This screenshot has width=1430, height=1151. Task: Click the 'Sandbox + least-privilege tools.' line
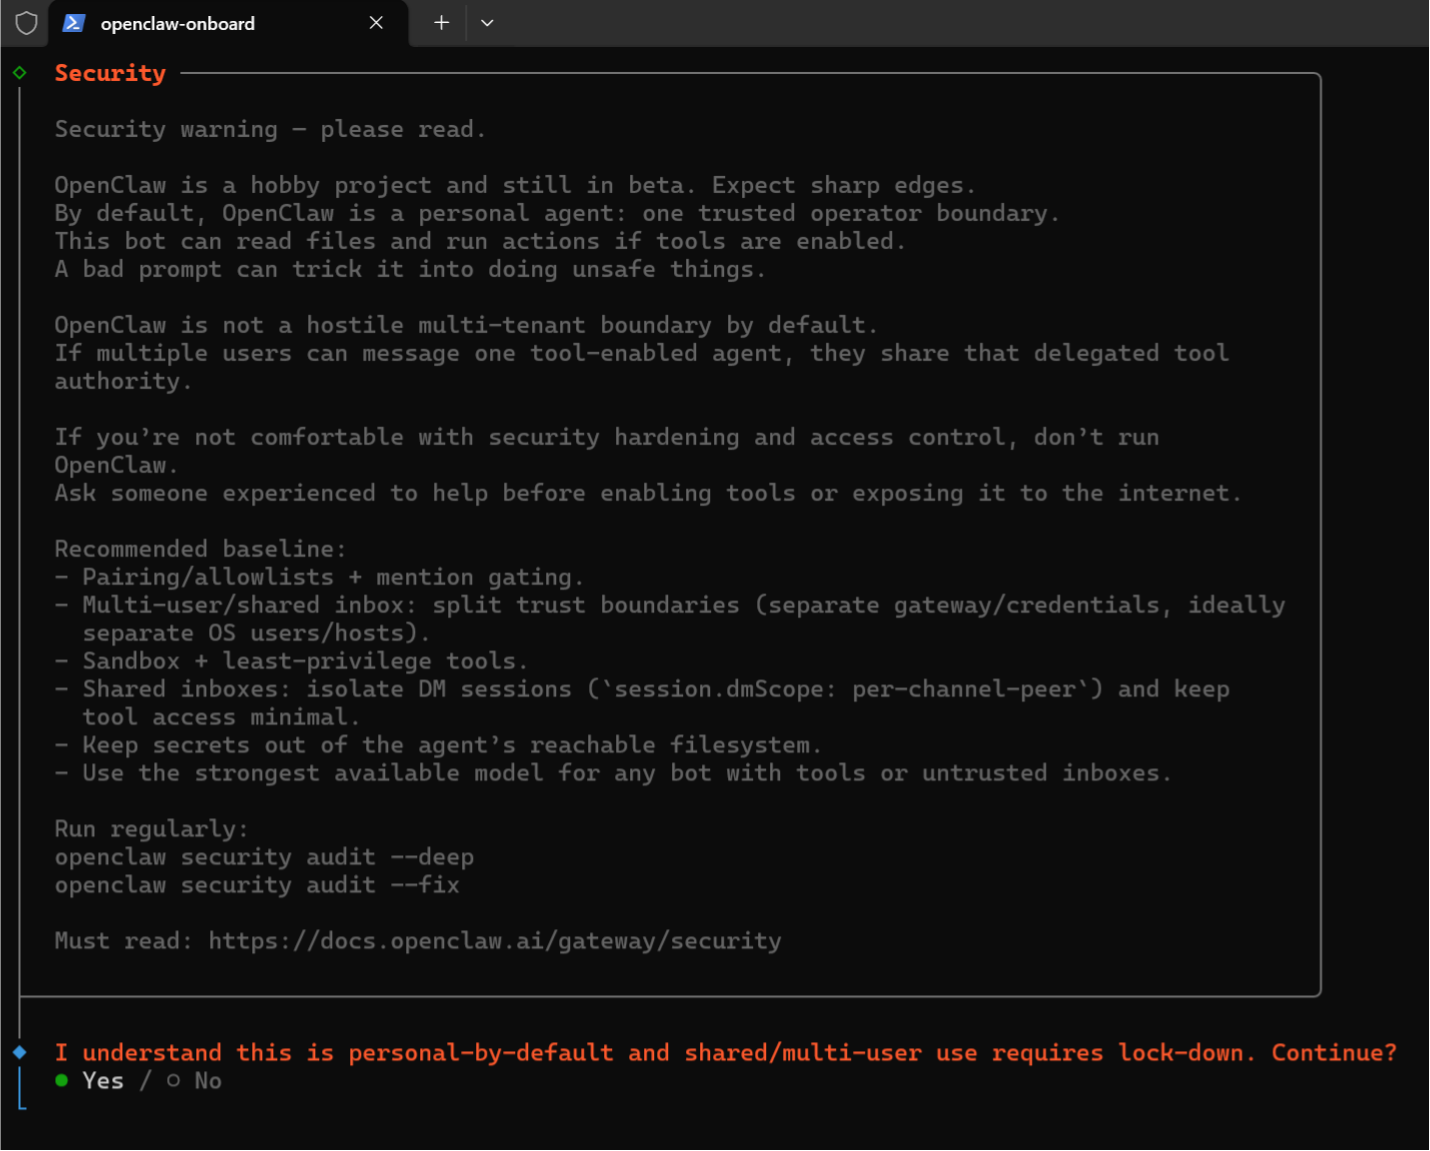coord(291,661)
